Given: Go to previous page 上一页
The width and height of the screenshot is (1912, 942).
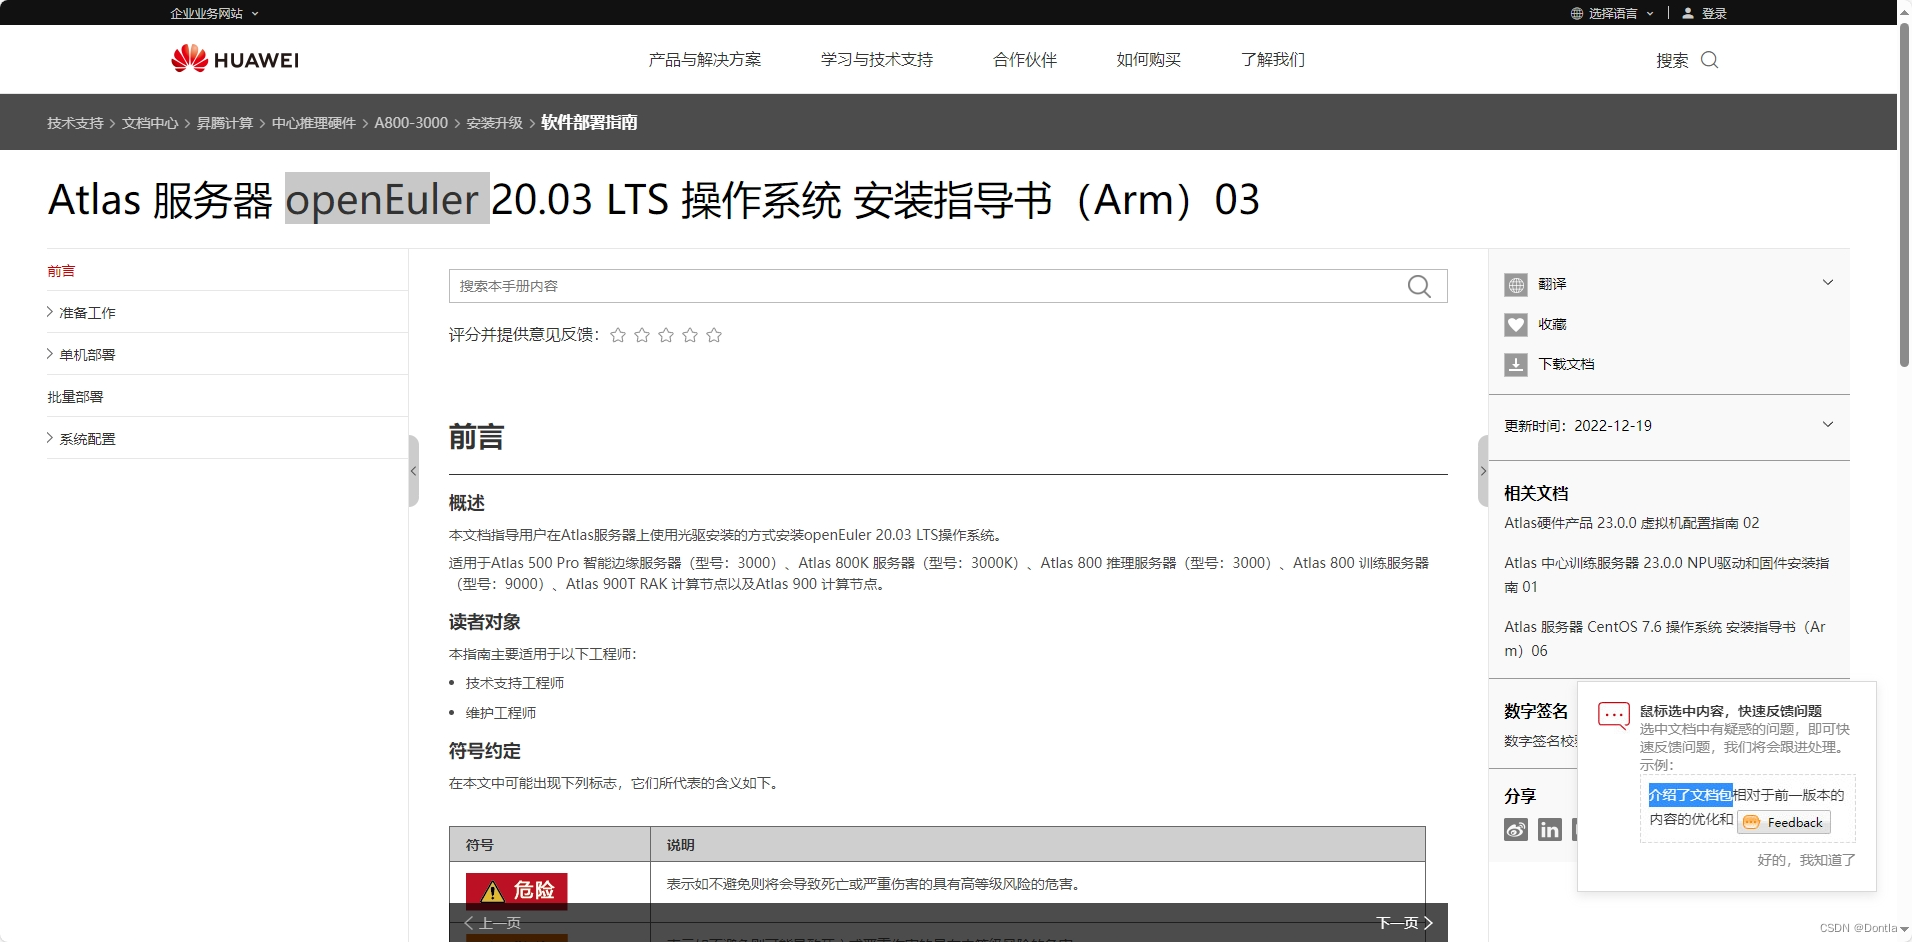Looking at the screenshot, I should pyautogui.click(x=492, y=923).
